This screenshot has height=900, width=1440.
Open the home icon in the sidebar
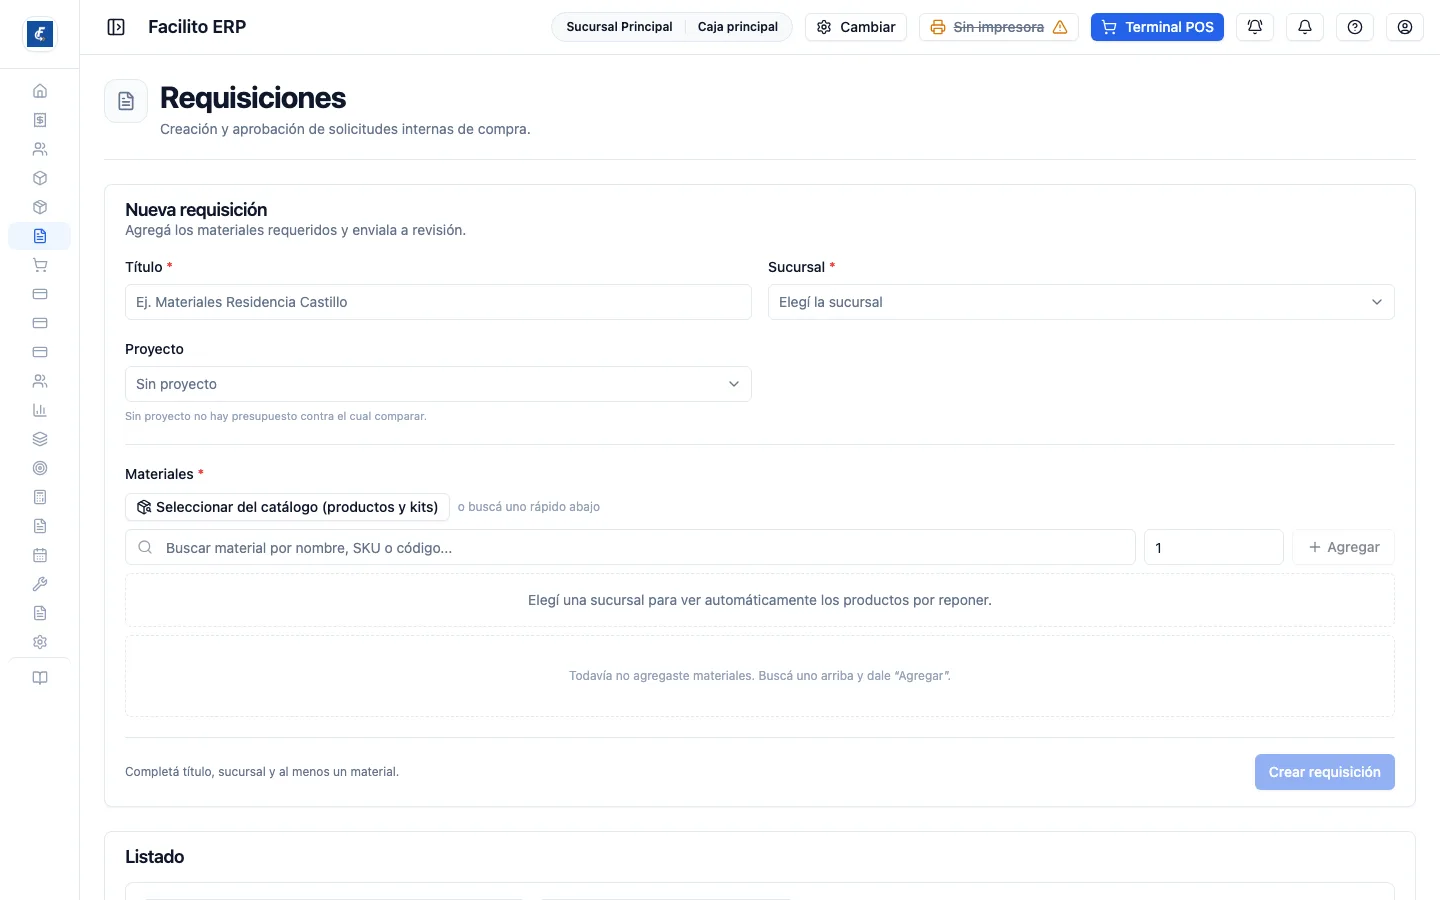40,91
